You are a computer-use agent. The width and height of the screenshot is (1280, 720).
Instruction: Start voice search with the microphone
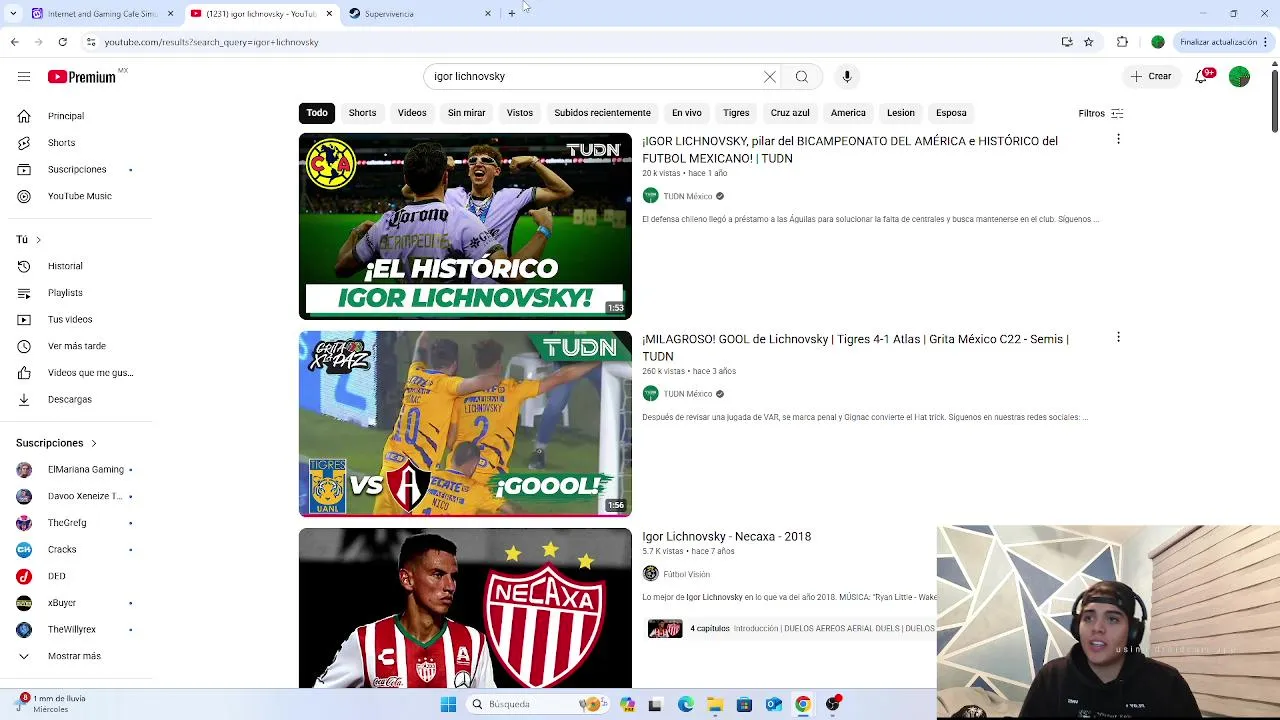point(847,76)
